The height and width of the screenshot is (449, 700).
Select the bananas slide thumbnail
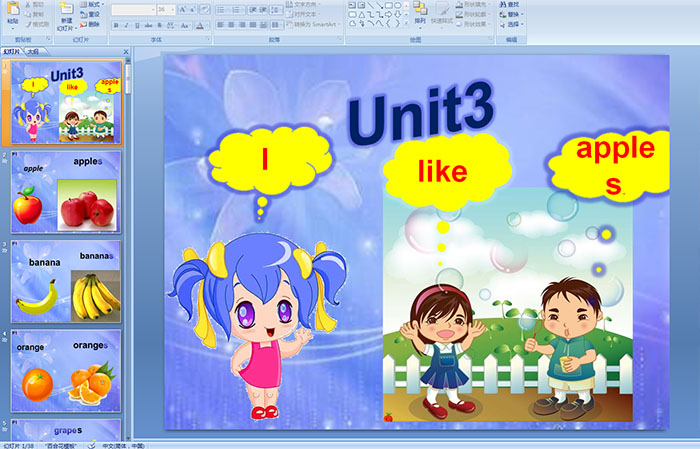coord(66,281)
